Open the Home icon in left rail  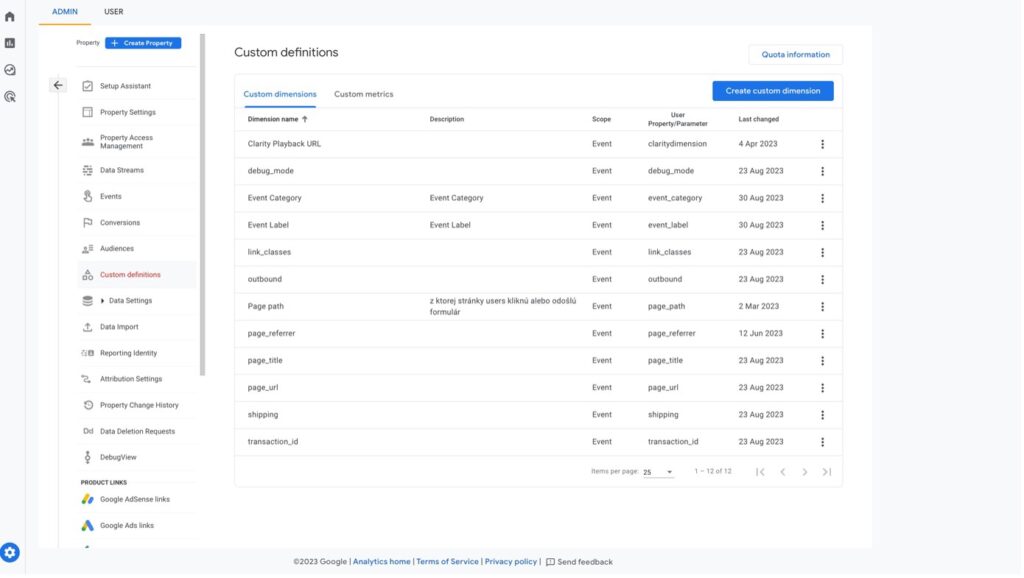coord(10,17)
